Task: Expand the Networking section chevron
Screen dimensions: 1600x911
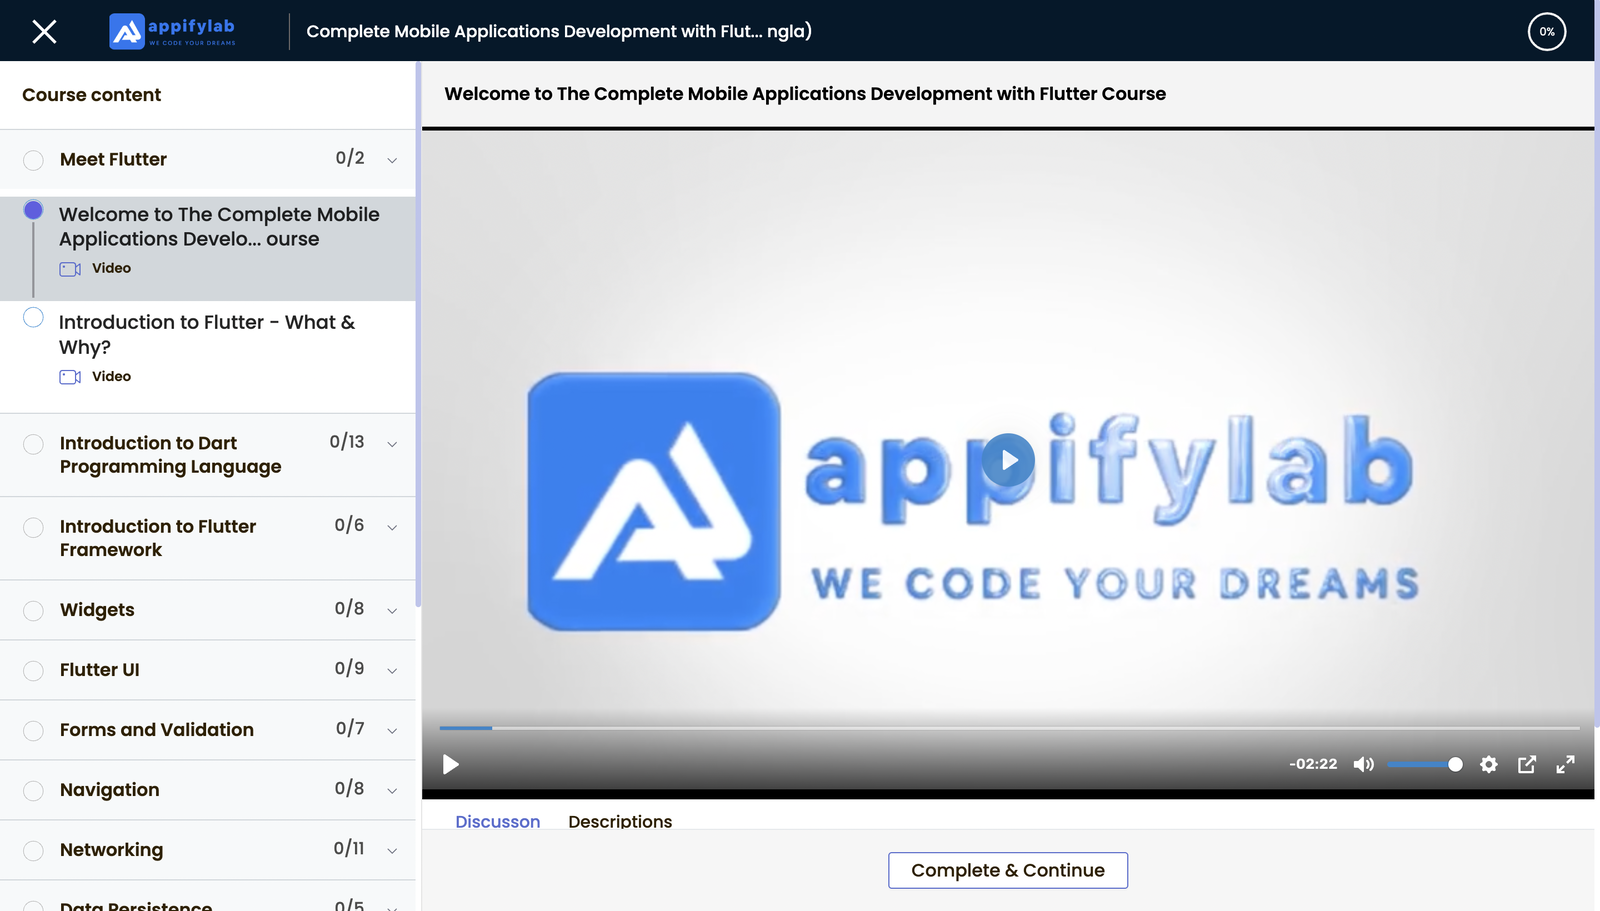Action: click(x=392, y=850)
